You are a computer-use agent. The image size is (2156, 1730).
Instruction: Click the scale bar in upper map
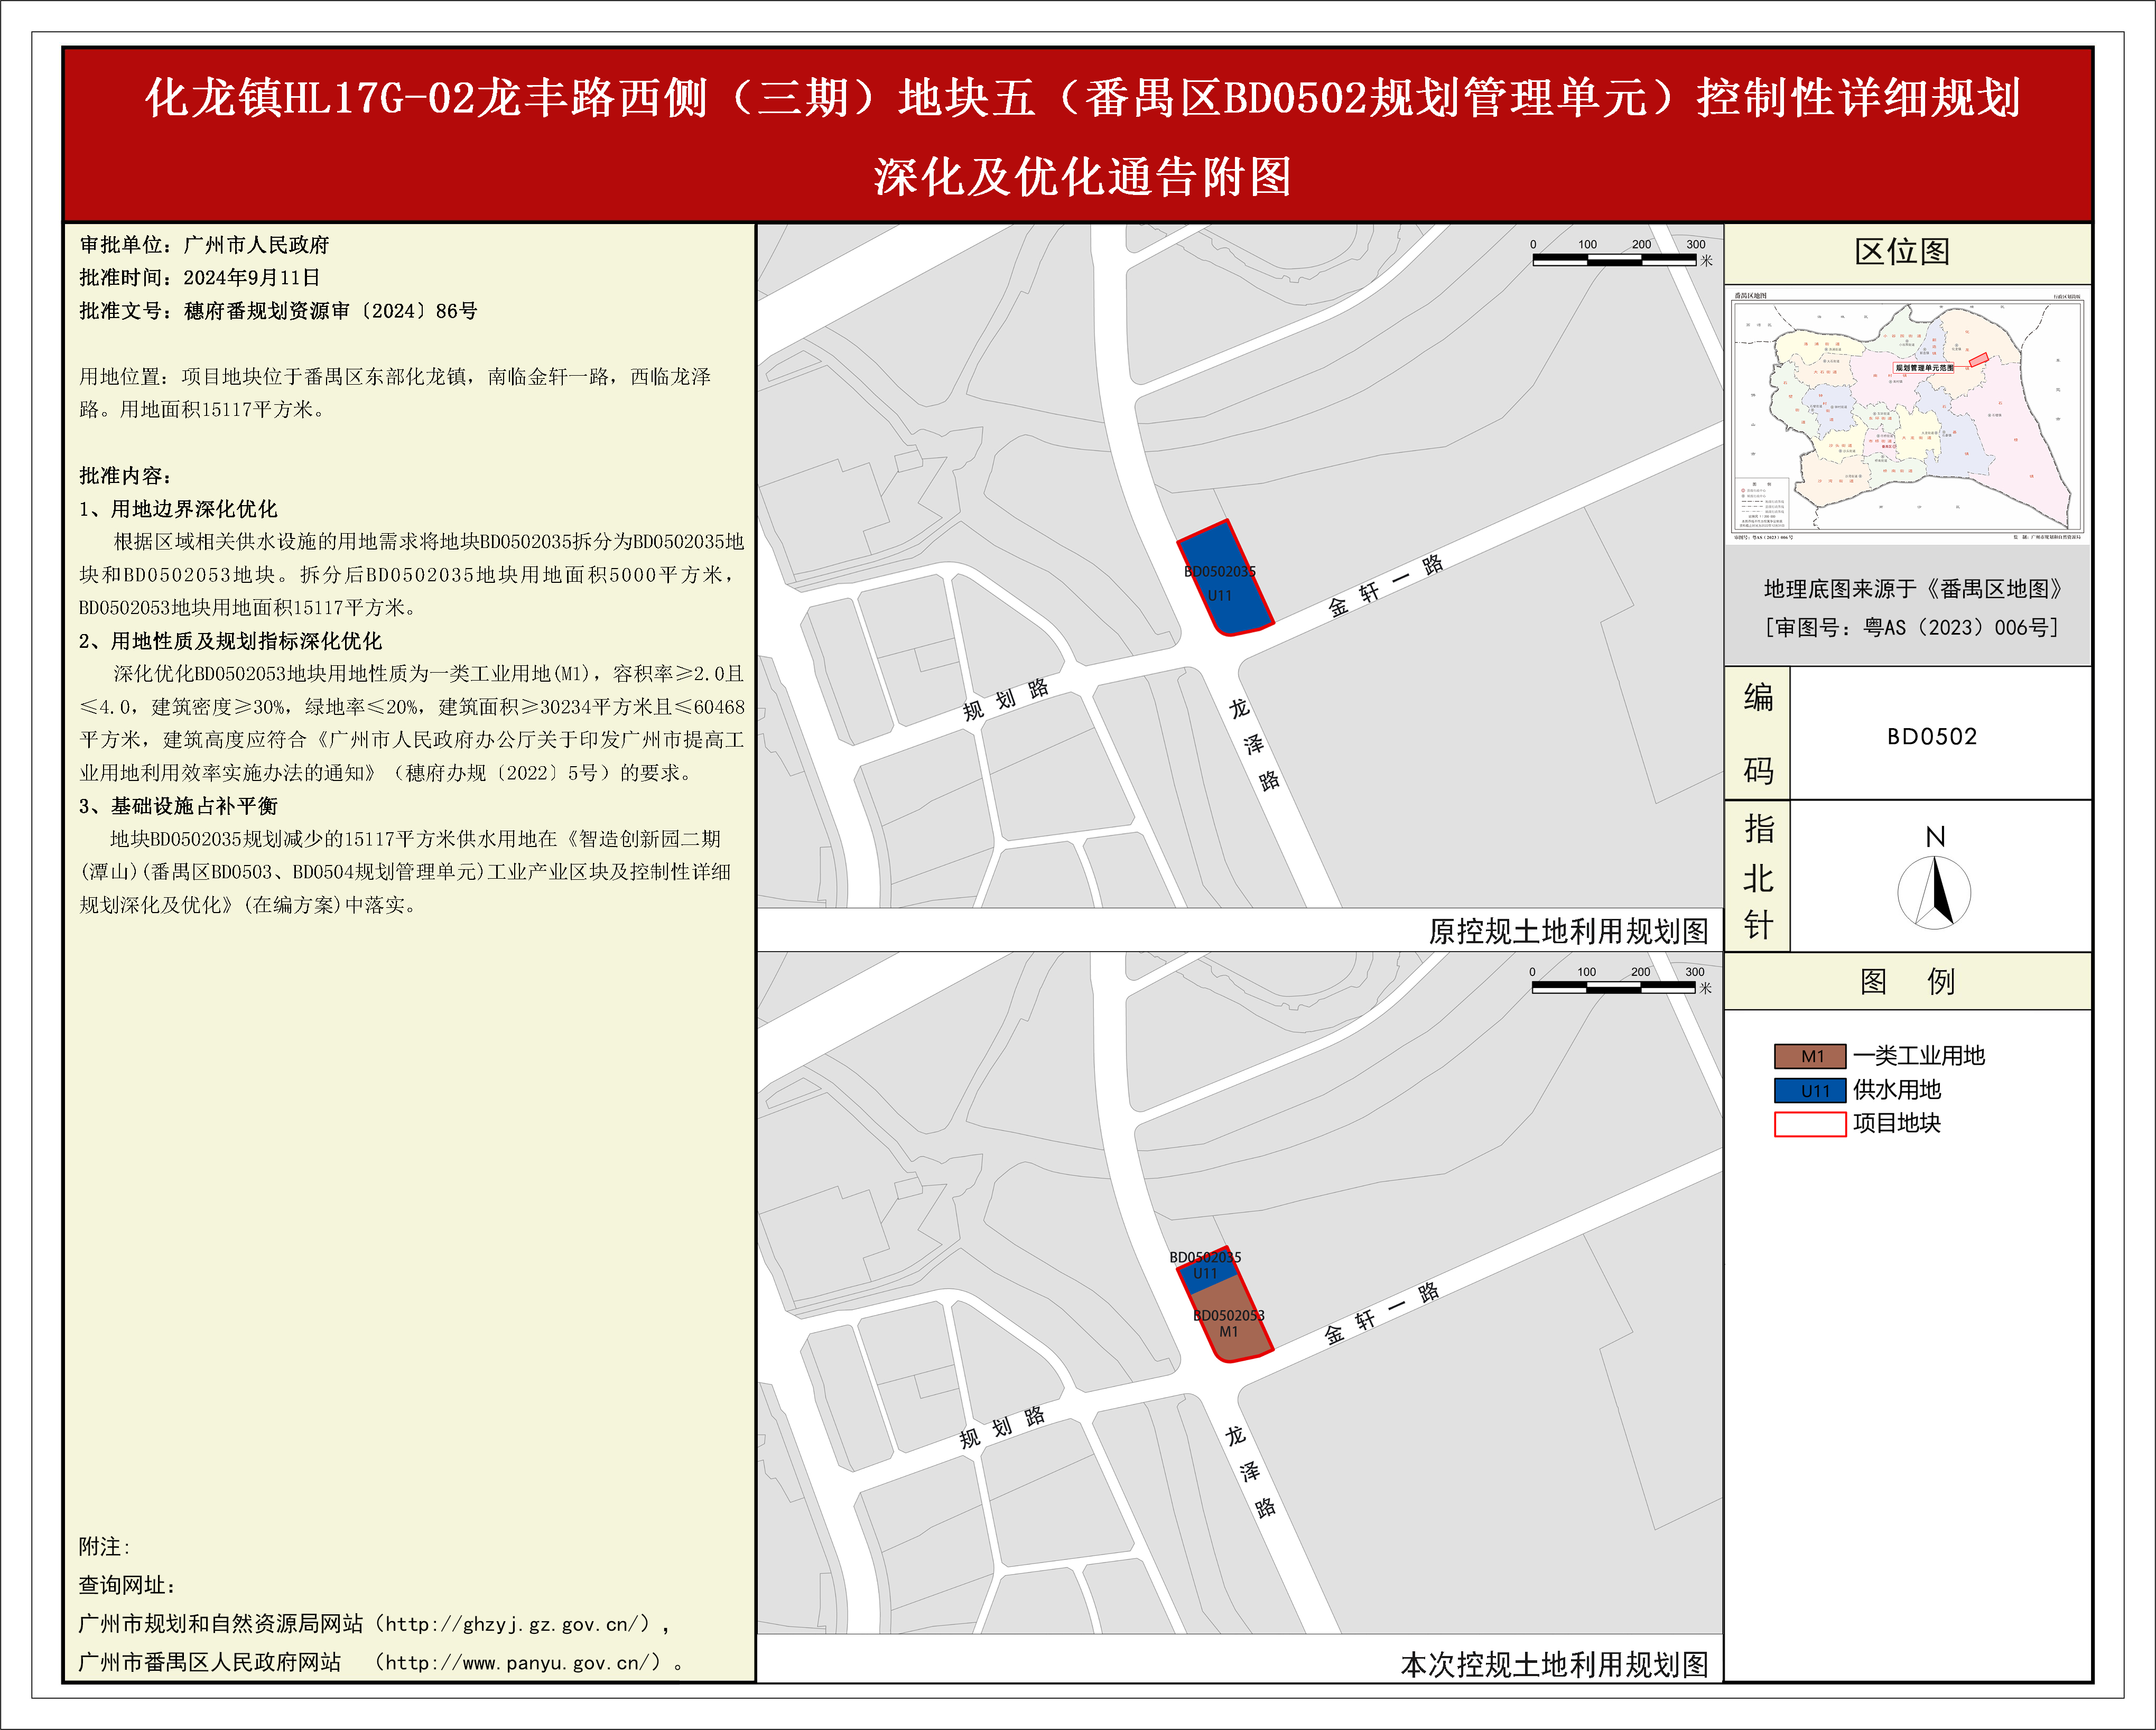pyautogui.click(x=1614, y=259)
